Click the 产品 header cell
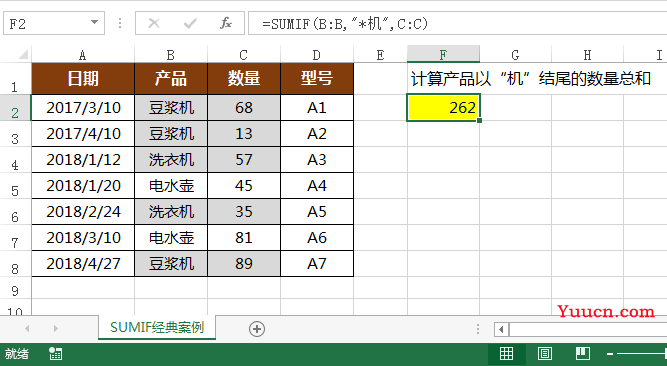This screenshot has height=366, width=667. [171, 79]
